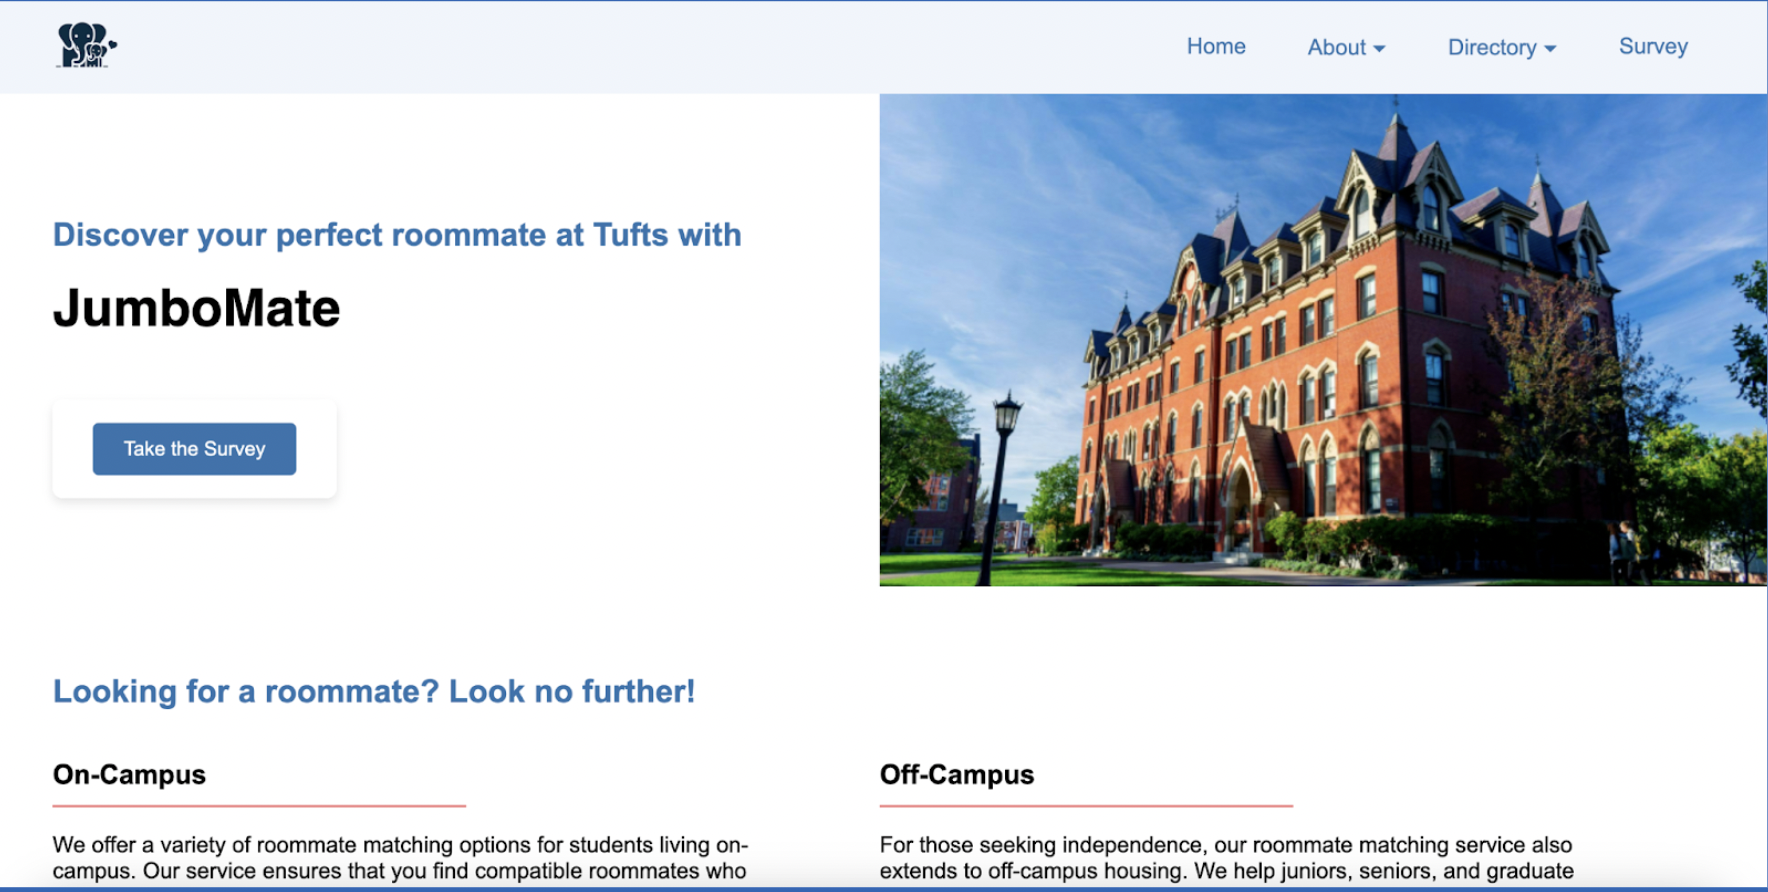Click the JumboMate elephant logo

(87, 46)
